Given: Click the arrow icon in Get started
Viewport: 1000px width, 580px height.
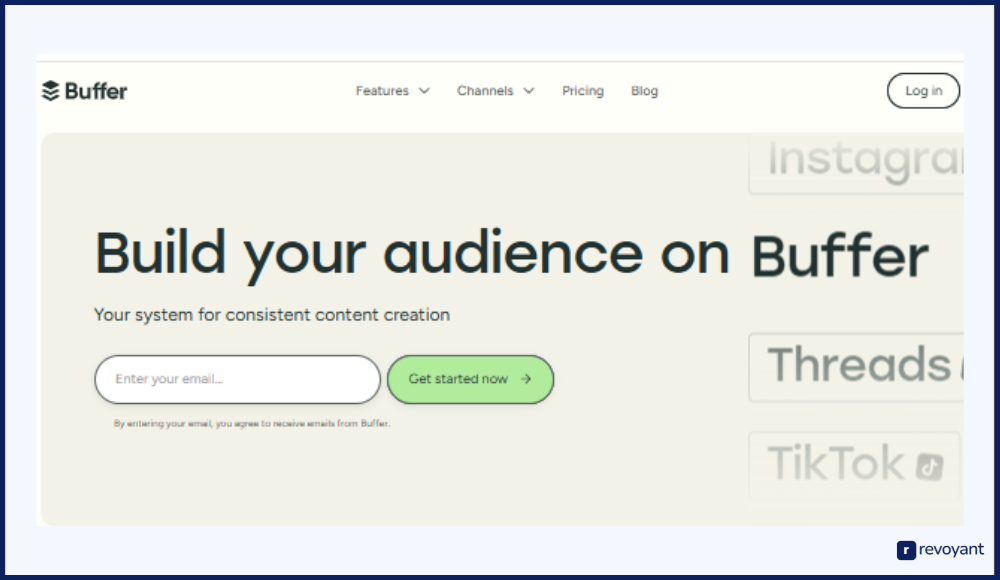Looking at the screenshot, I should 526,380.
